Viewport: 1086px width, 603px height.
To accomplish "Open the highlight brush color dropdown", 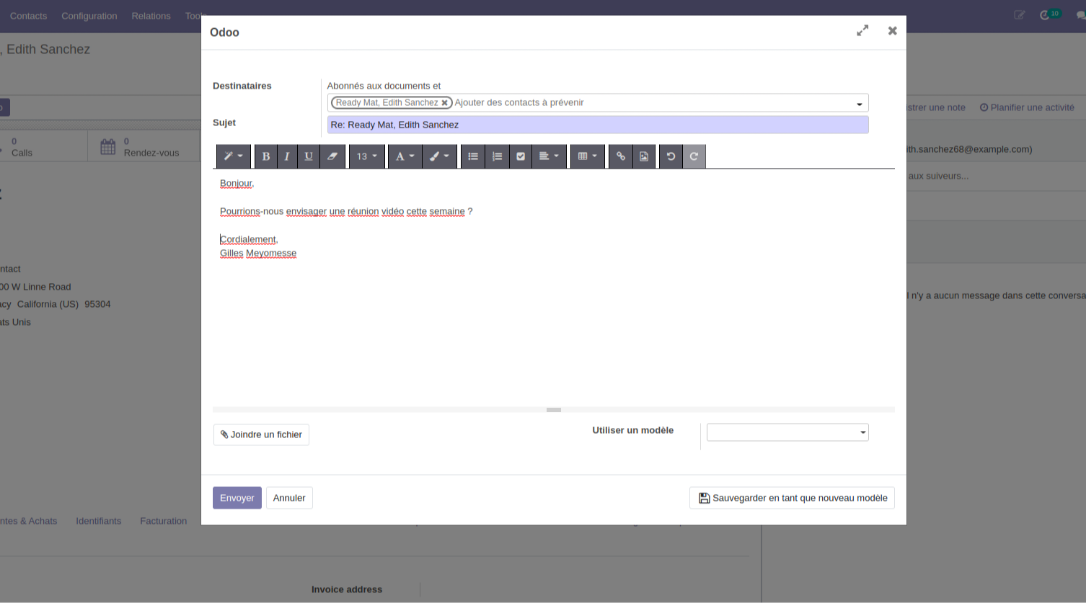I will [439, 156].
